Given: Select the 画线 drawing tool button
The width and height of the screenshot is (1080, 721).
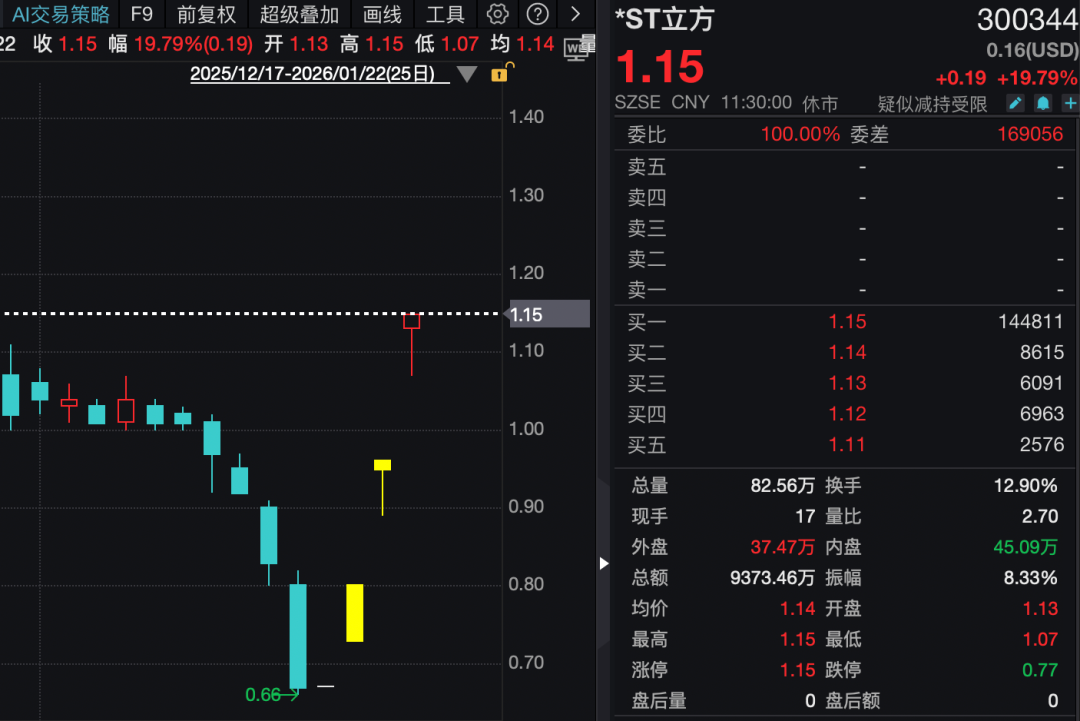Looking at the screenshot, I should tap(382, 14).
